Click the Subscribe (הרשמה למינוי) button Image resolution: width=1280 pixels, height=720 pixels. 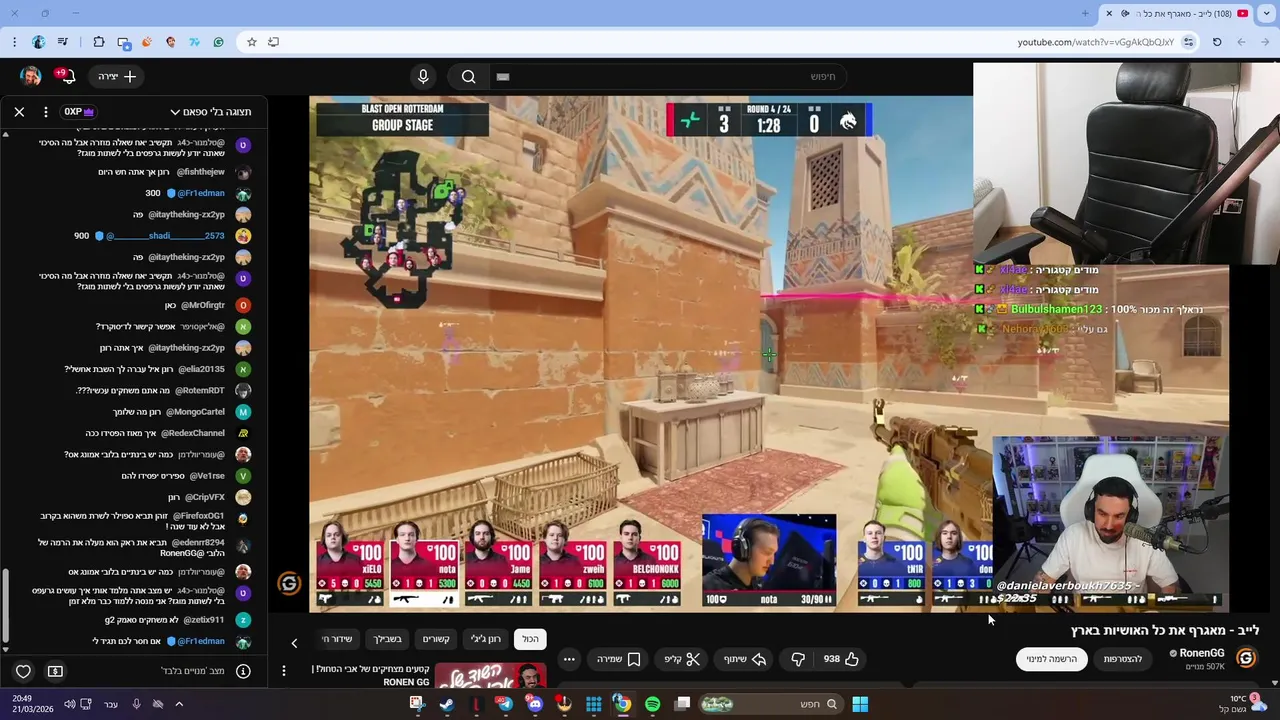[1052, 659]
